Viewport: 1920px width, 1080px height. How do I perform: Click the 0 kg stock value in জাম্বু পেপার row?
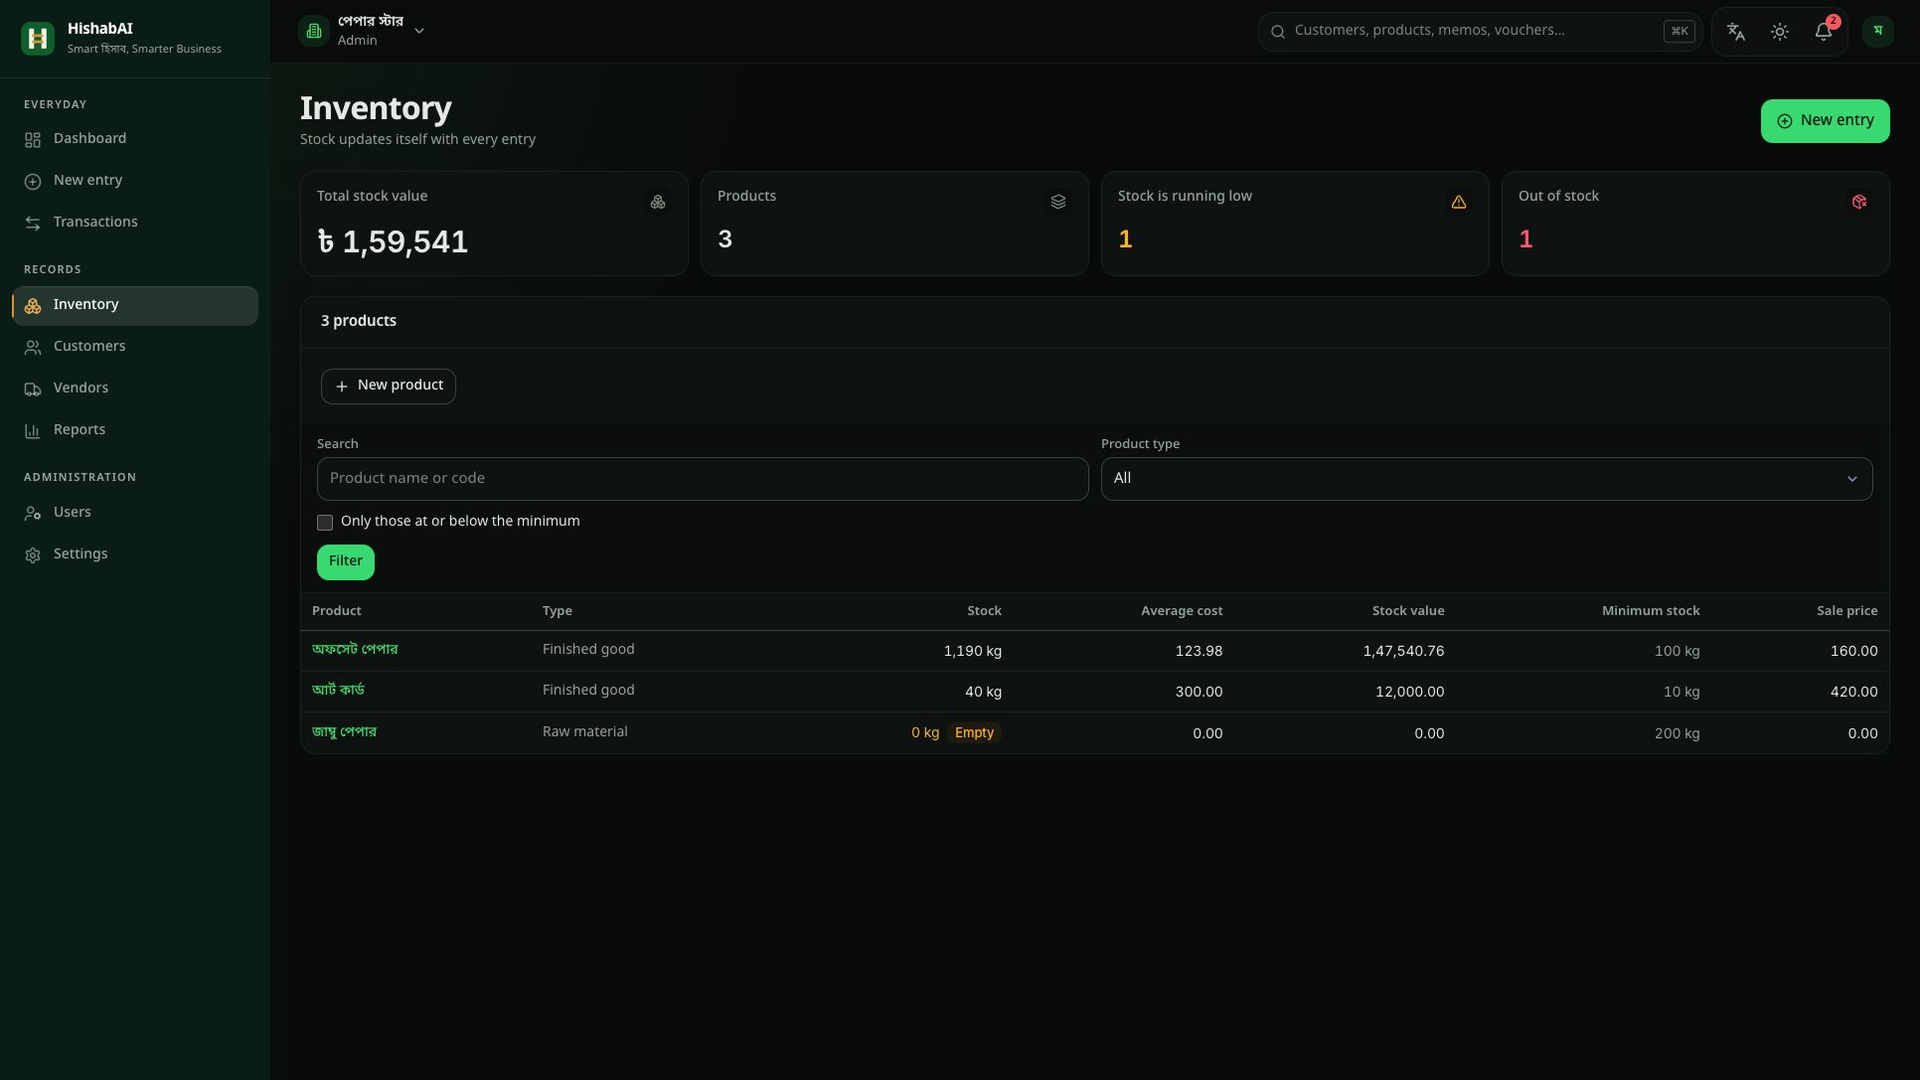coord(925,733)
